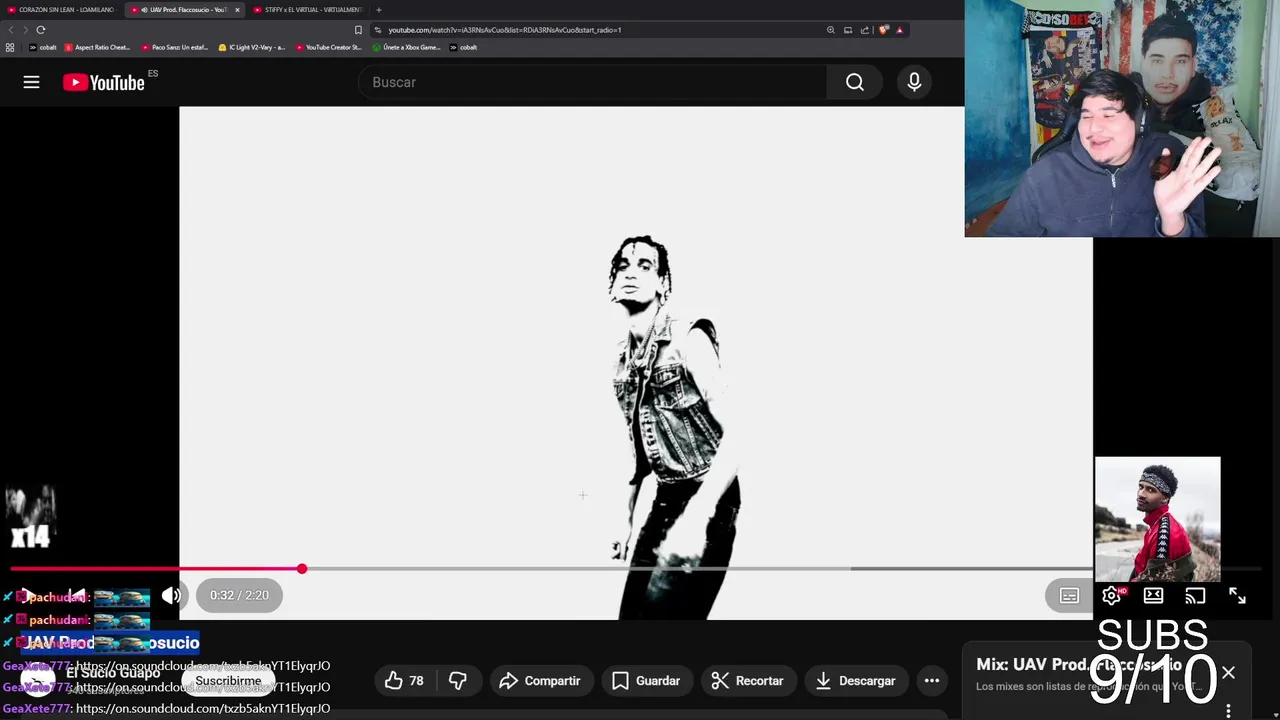Open the apps grid in bookmarks bar
This screenshot has width=1280, height=720.
(10, 47)
